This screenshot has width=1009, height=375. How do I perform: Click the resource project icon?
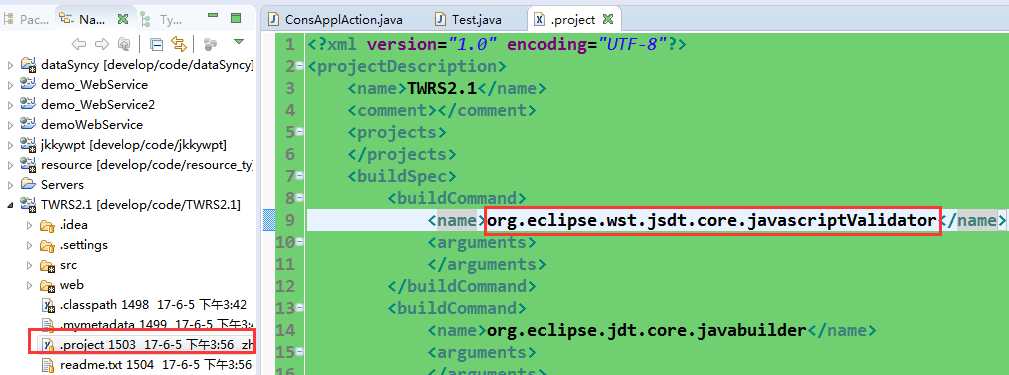click(28, 164)
